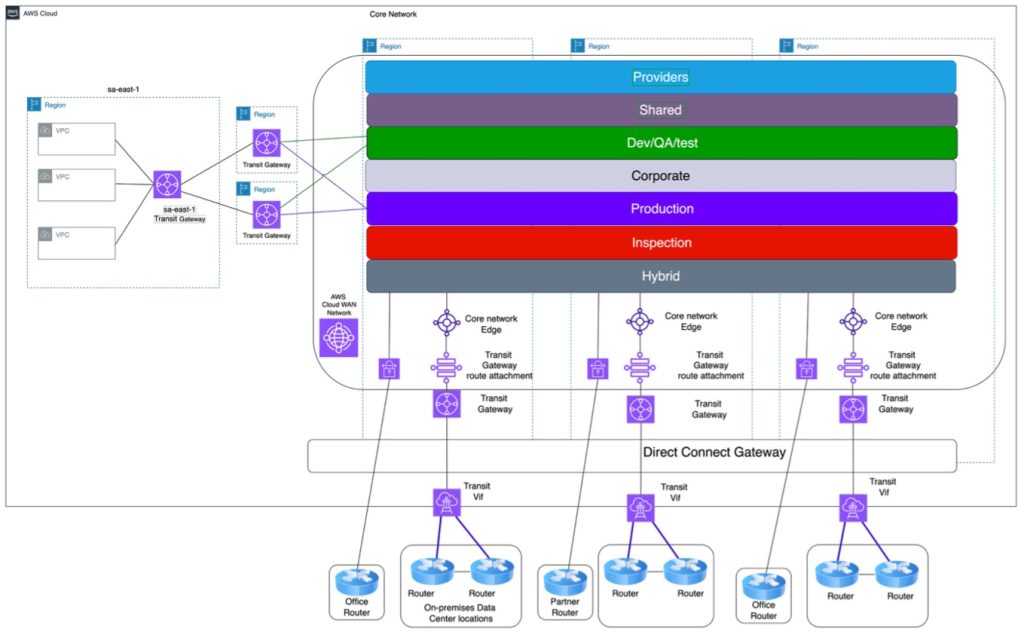Image resolution: width=1024 pixels, height=637 pixels.
Task: Select the purple Production color bar
Action: [661, 209]
